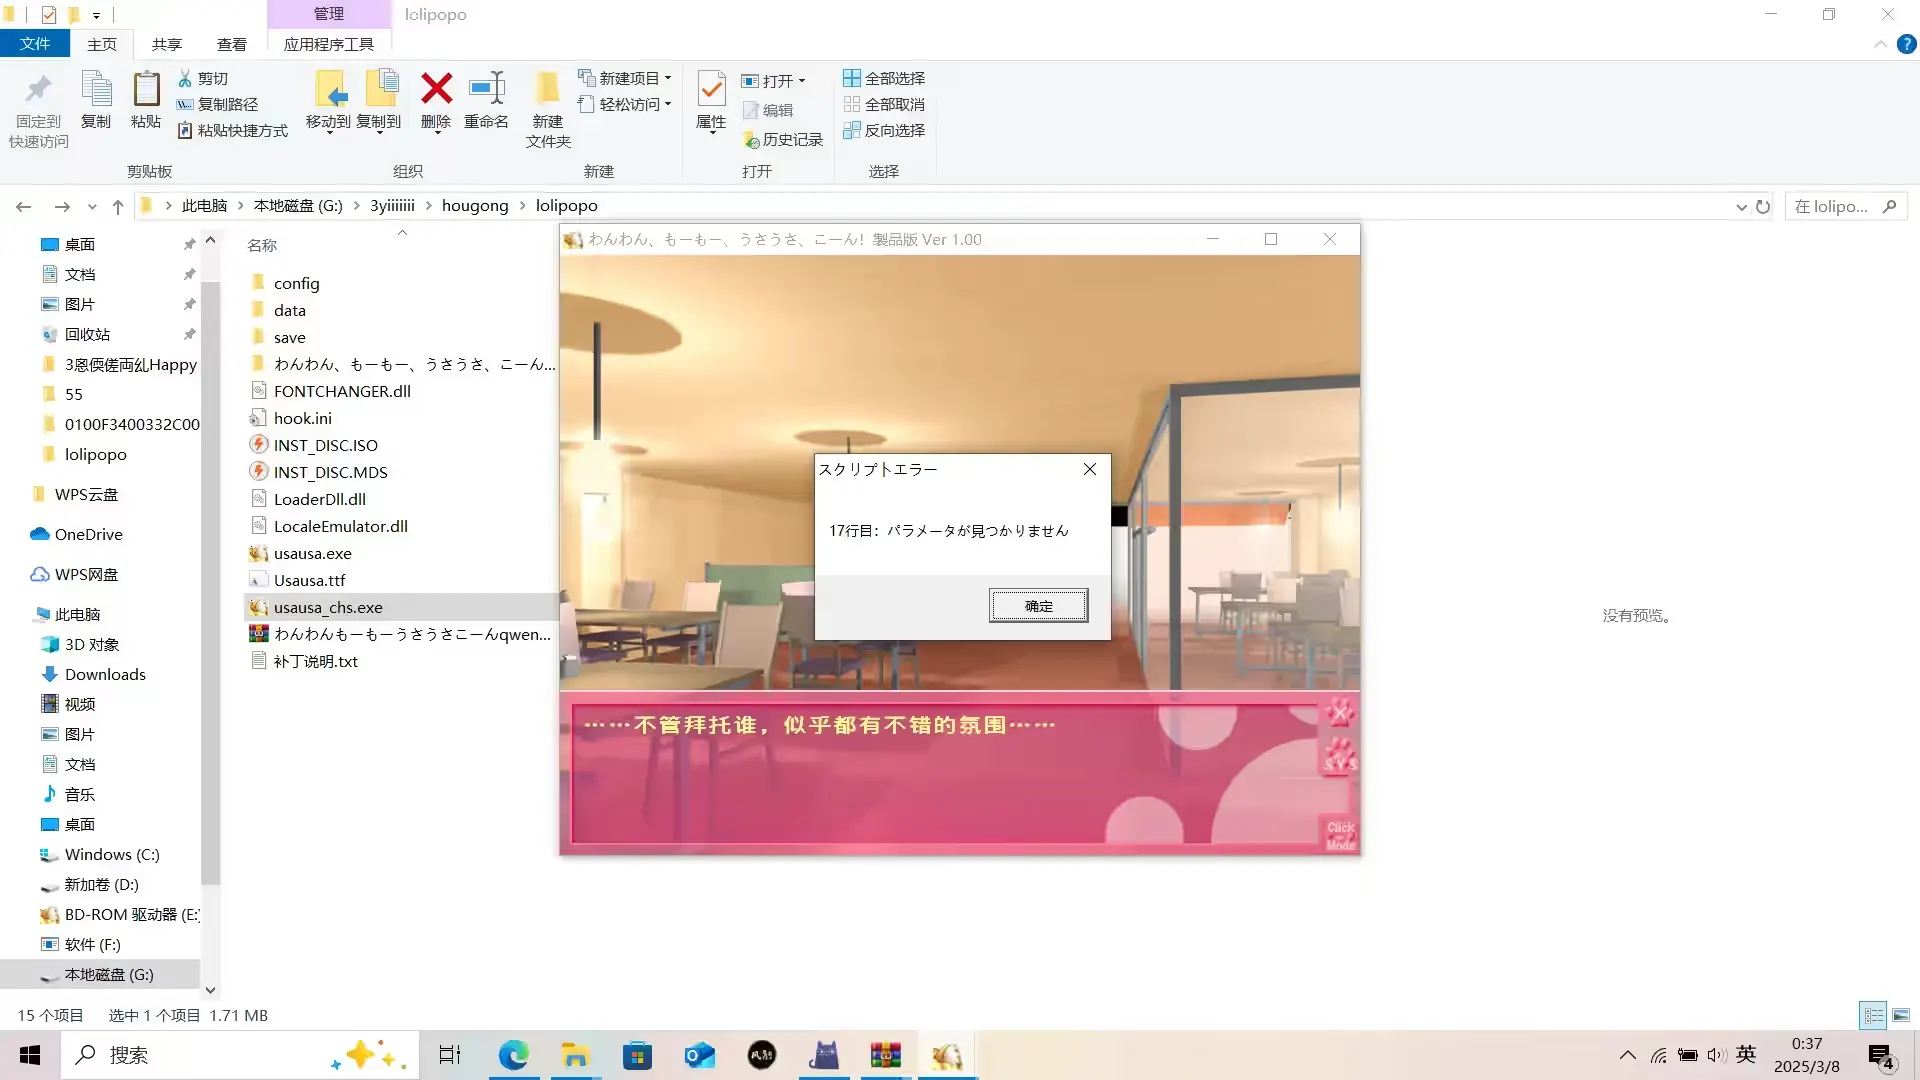Select the INST_DISC.ISO file
Viewport: 1920px width, 1080px height.
325,446
